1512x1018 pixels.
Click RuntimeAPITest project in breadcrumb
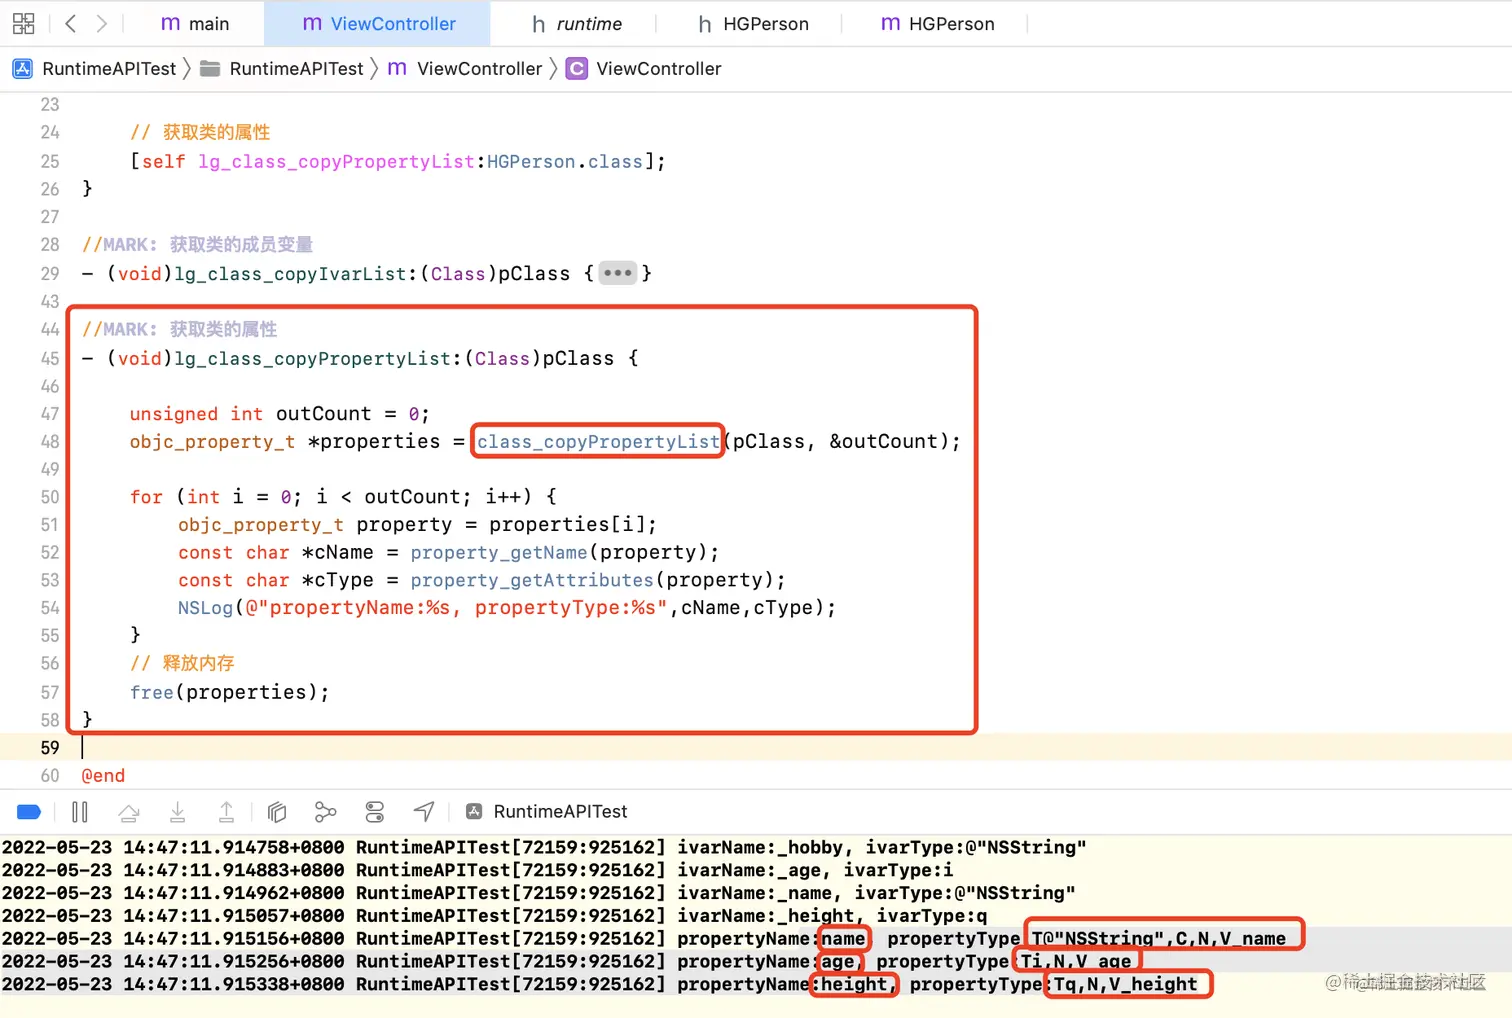click(94, 68)
